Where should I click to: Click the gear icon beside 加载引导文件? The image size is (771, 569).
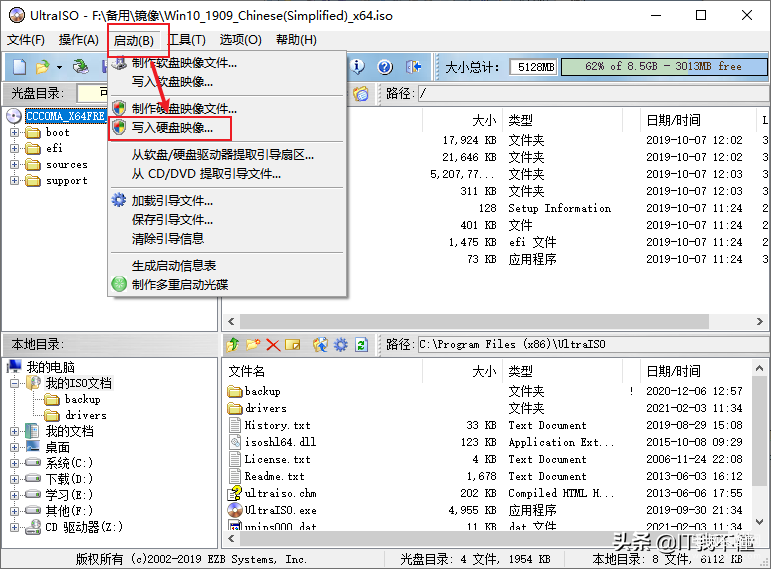[x=119, y=200]
